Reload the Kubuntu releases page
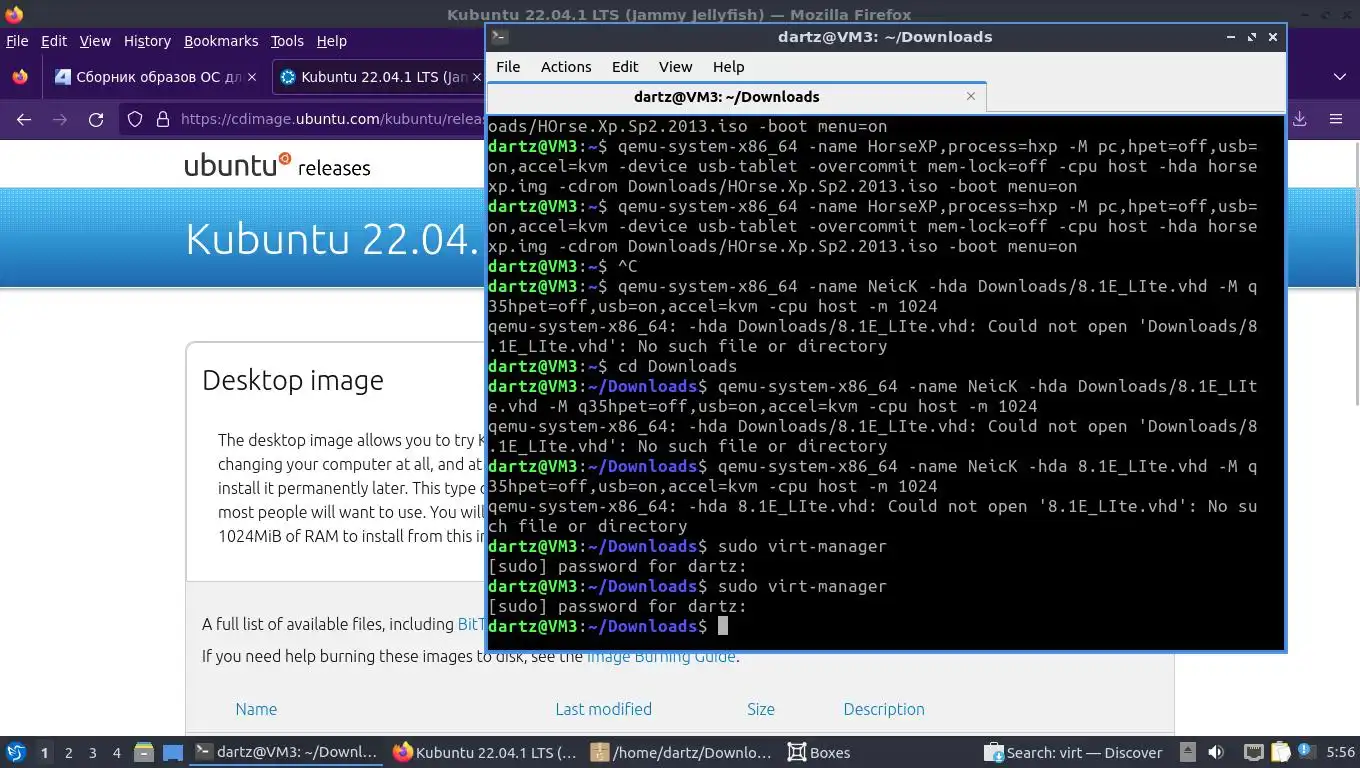Screen dimensions: 1360x768 coord(96,119)
